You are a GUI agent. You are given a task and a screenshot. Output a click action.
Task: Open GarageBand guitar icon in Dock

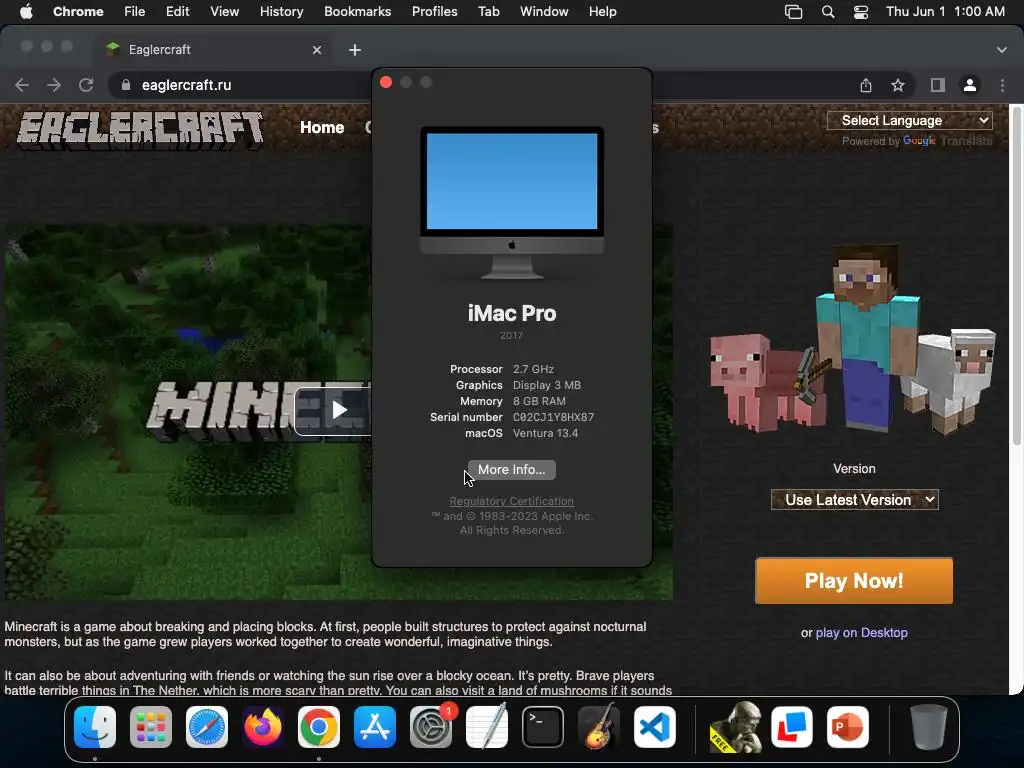(599, 727)
